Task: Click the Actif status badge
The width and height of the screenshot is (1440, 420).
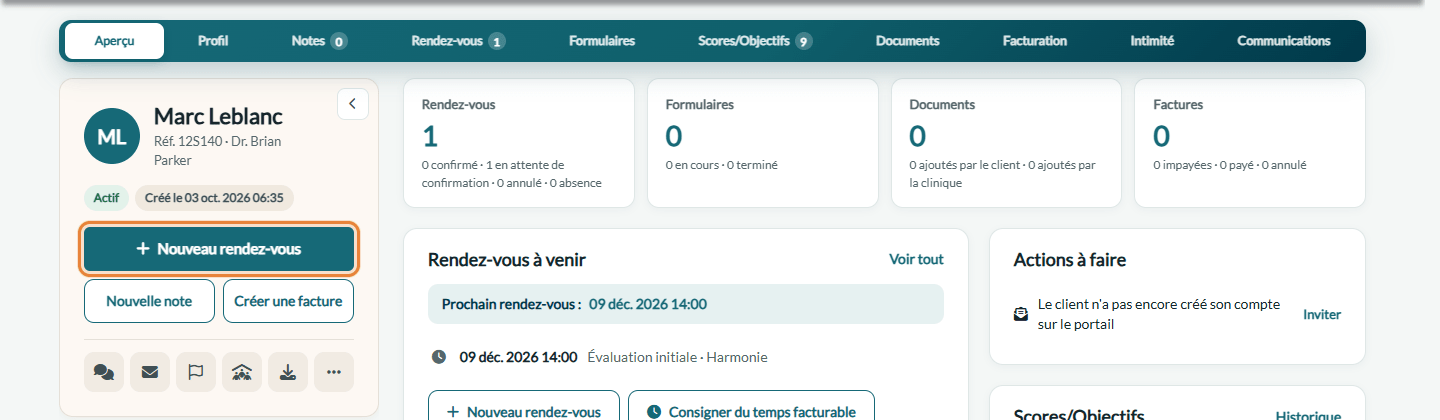Action: [x=106, y=198]
